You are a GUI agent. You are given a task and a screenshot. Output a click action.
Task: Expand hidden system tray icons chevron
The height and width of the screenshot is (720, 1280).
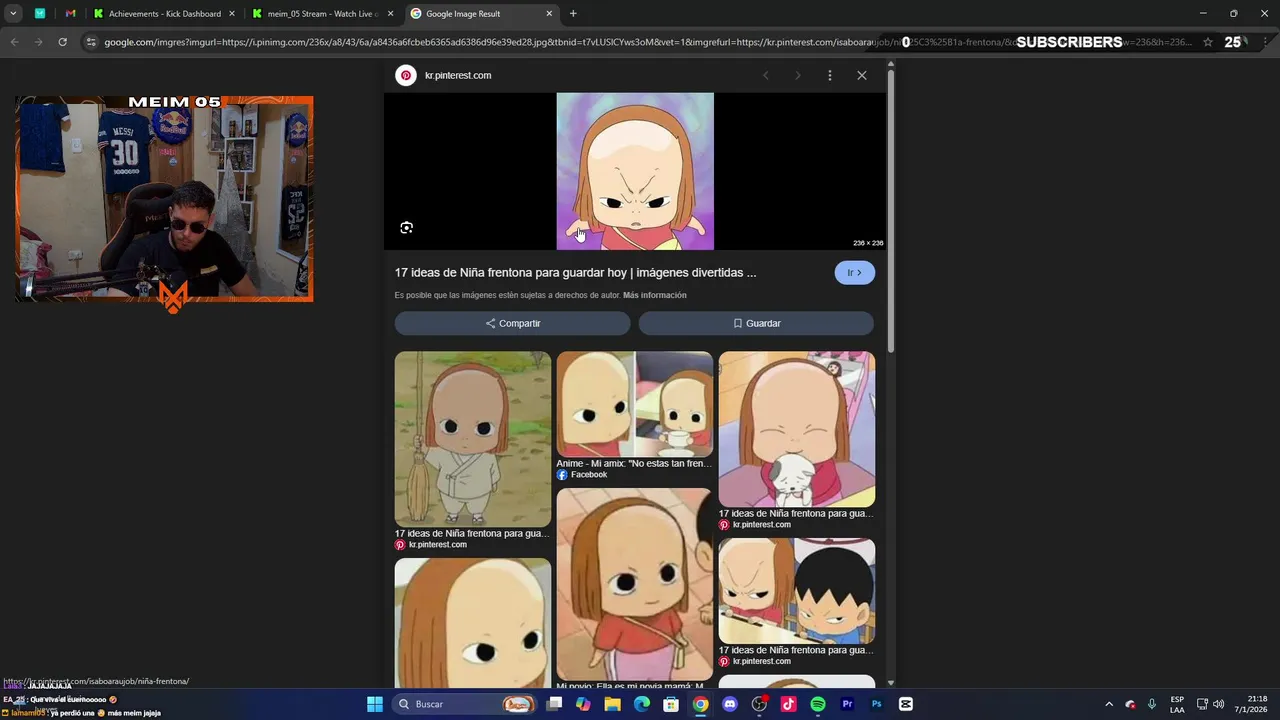pyautogui.click(x=1108, y=704)
